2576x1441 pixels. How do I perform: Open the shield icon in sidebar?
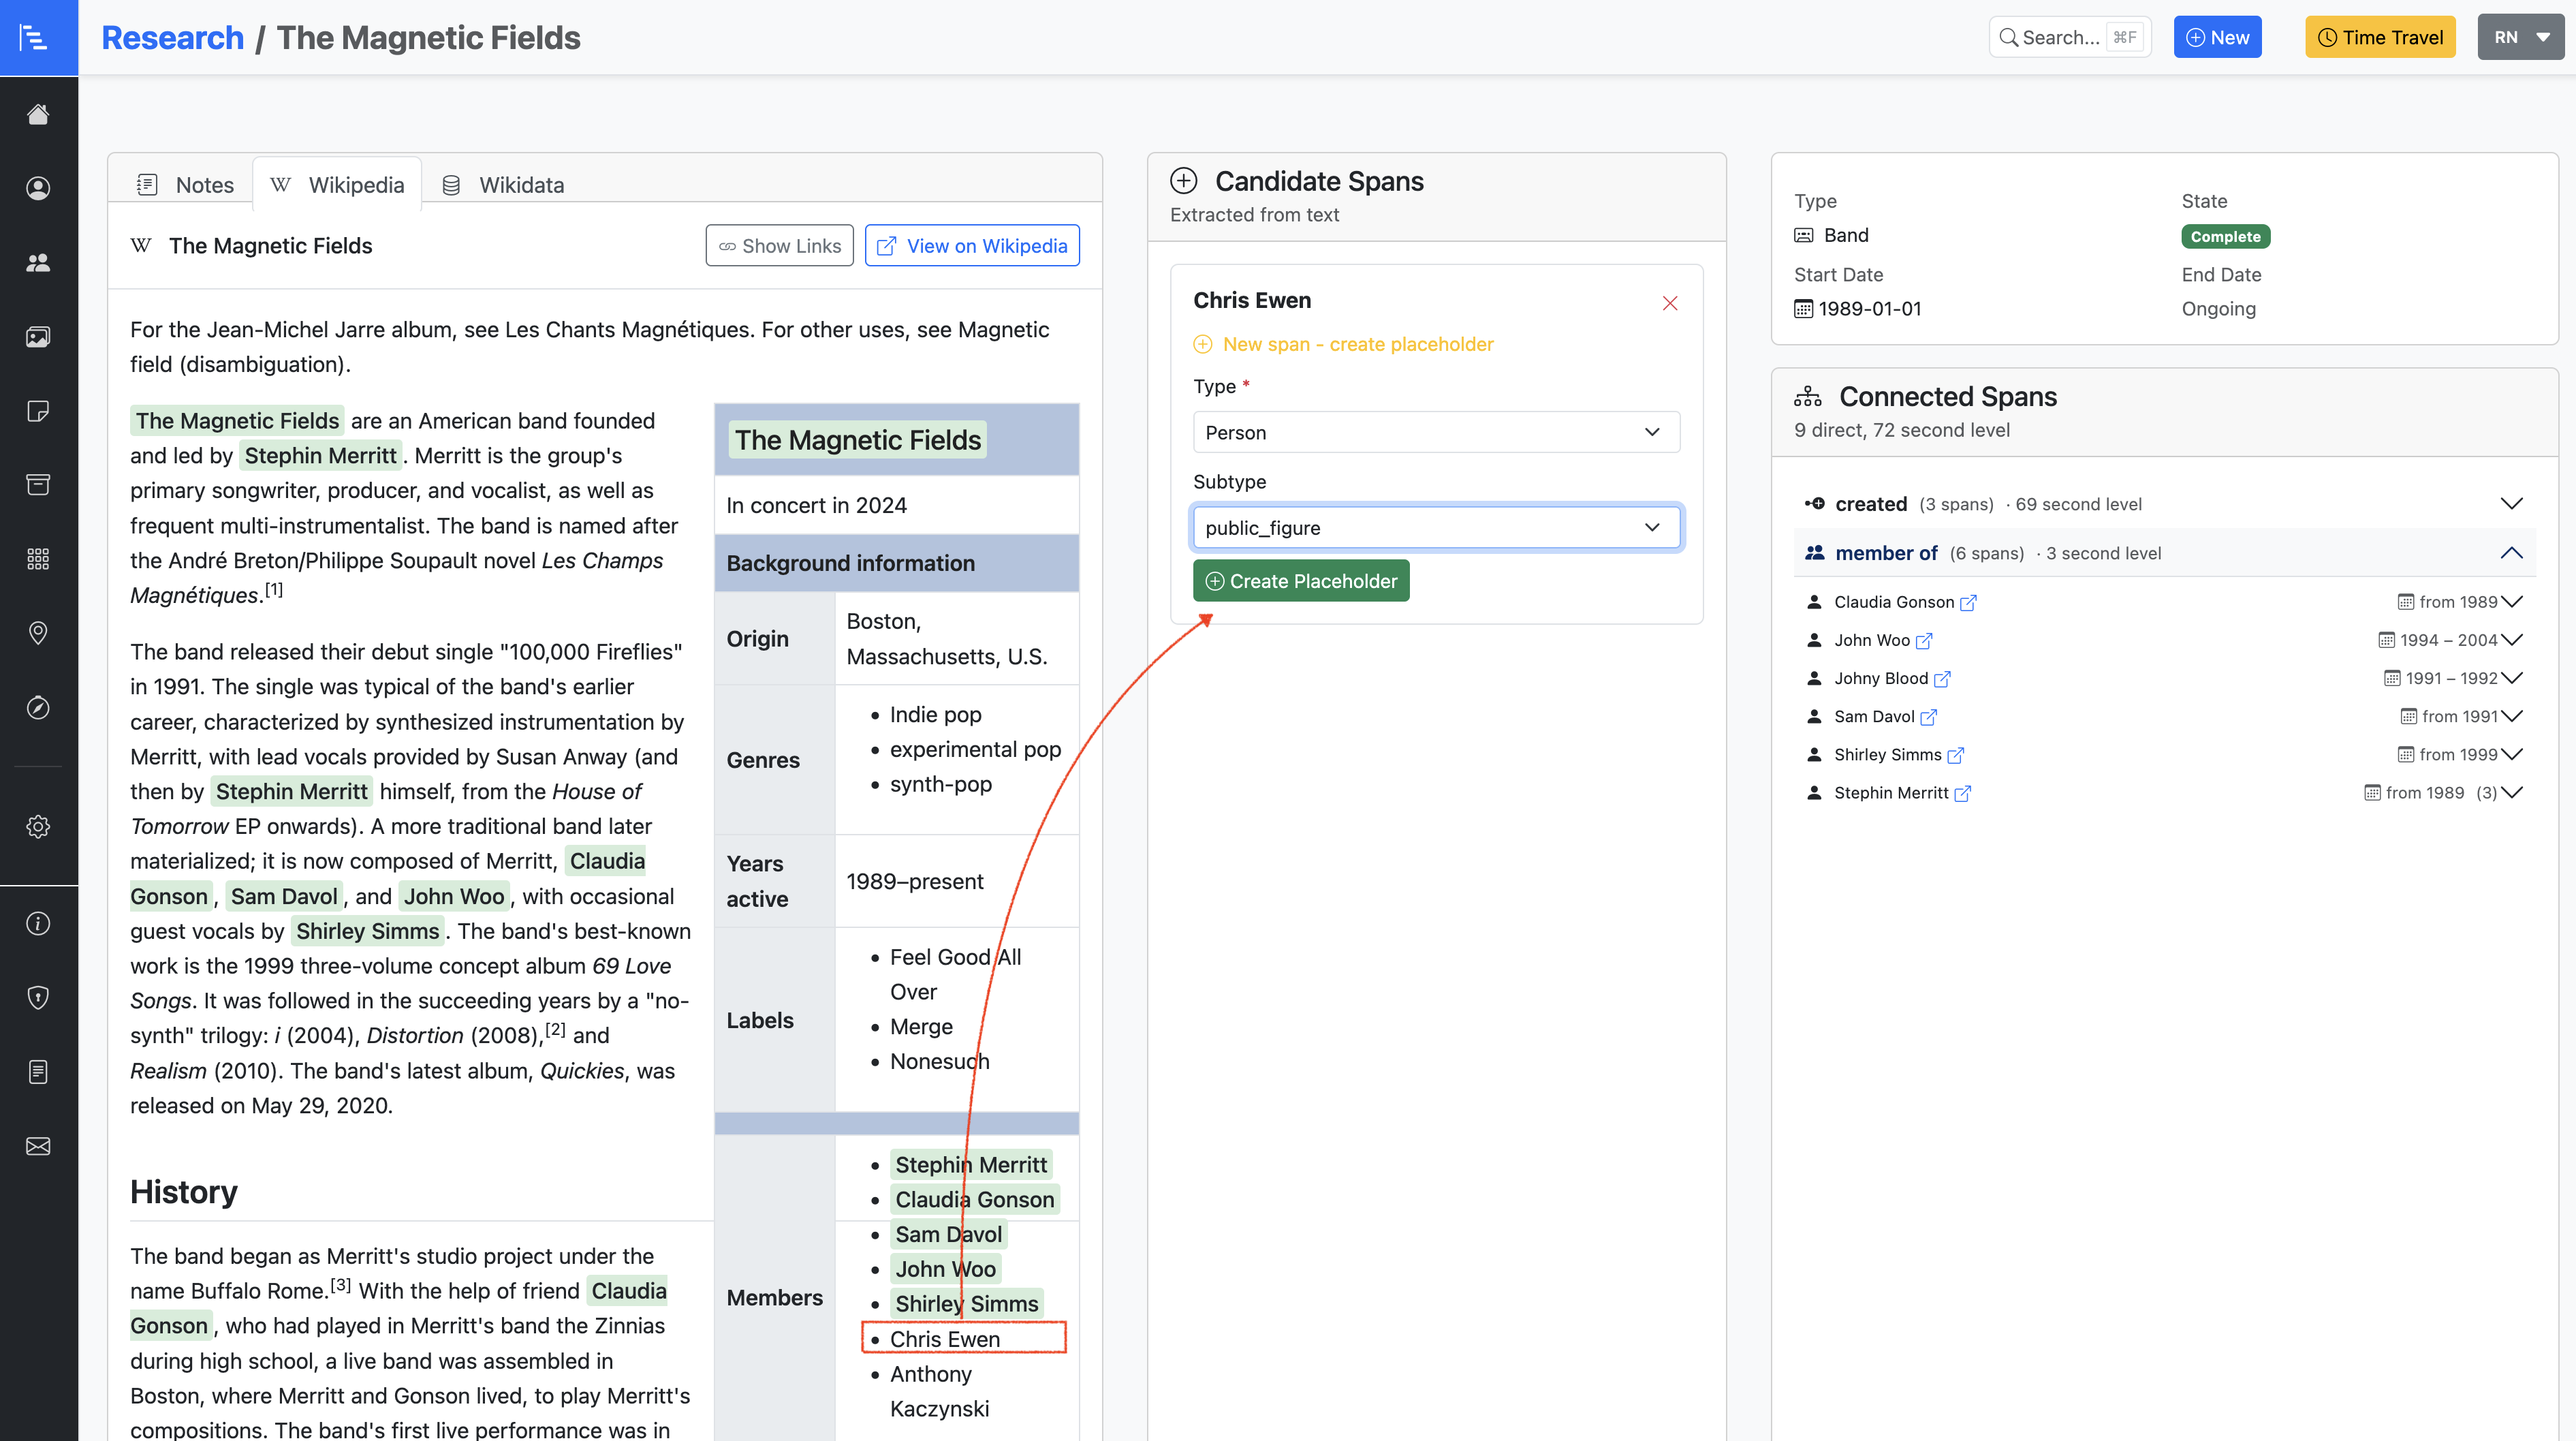pyautogui.click(x=38, y=997)
